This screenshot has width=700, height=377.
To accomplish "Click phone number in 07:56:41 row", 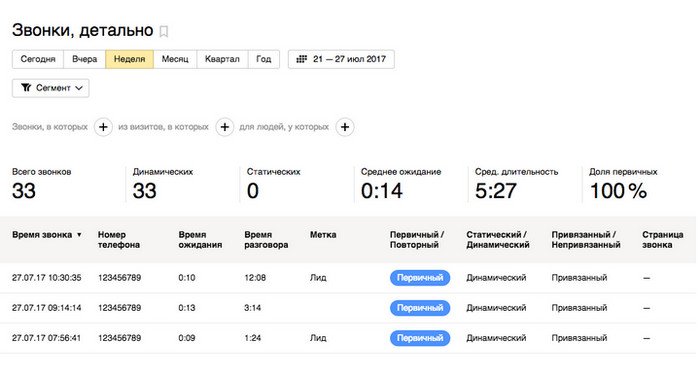I will point(120,338).
